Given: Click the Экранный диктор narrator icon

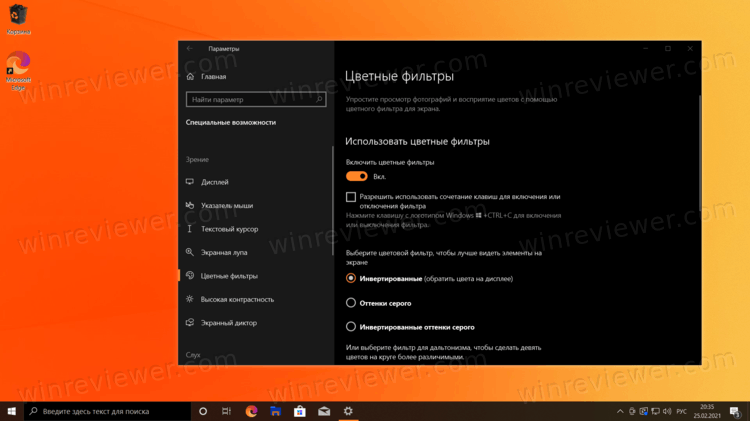Looking at the screenshot, I should 190,322.
